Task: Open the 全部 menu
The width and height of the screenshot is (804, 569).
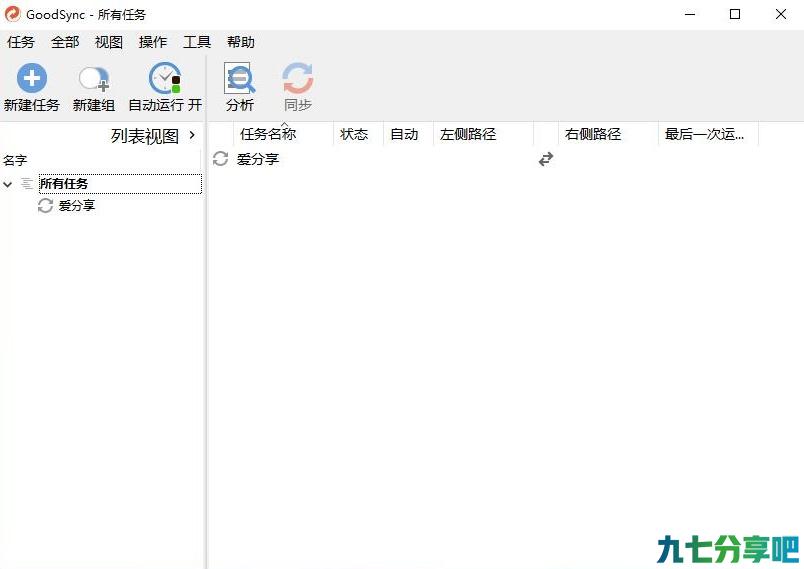Action: (65, 42)
